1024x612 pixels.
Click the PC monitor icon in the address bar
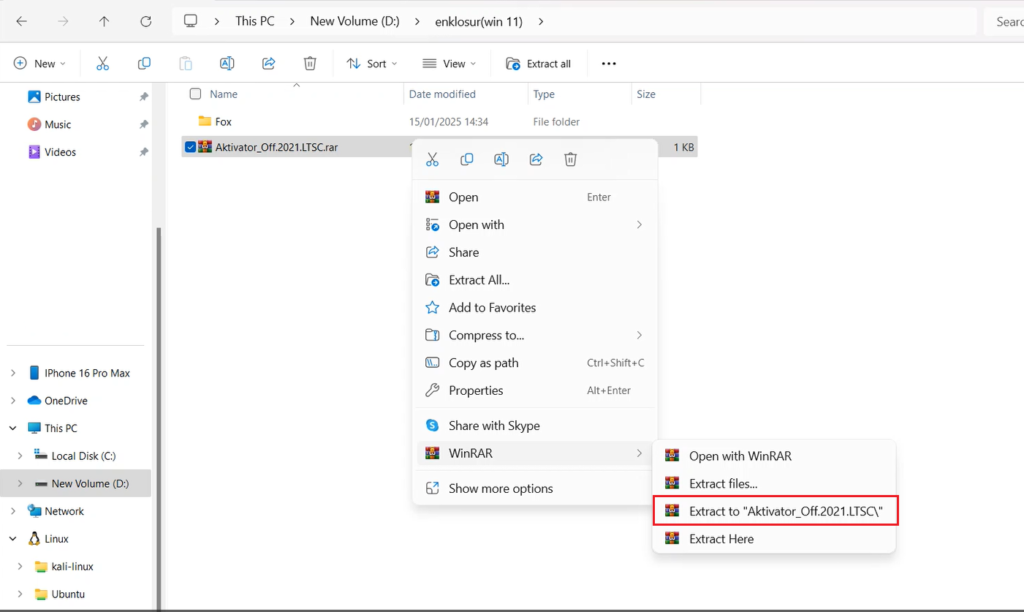point(190,21)
